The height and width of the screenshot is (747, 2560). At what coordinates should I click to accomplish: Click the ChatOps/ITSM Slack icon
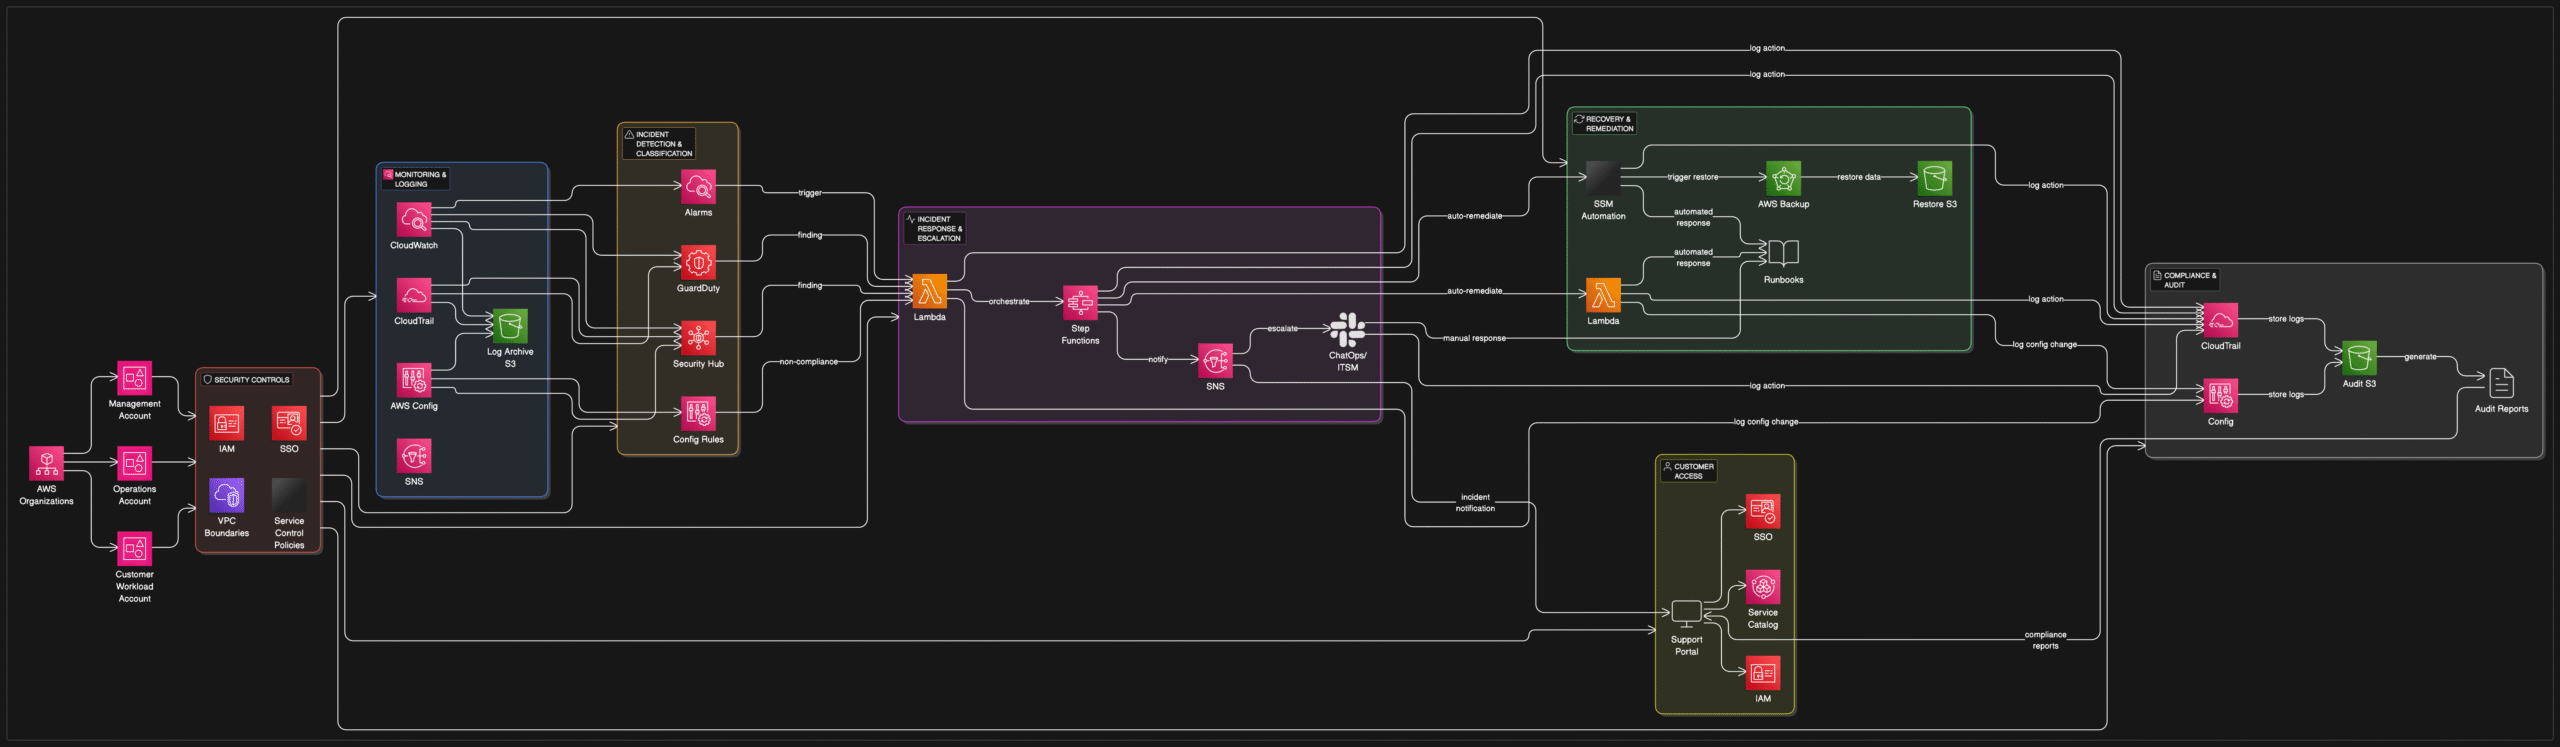(x=1347, y=329)
